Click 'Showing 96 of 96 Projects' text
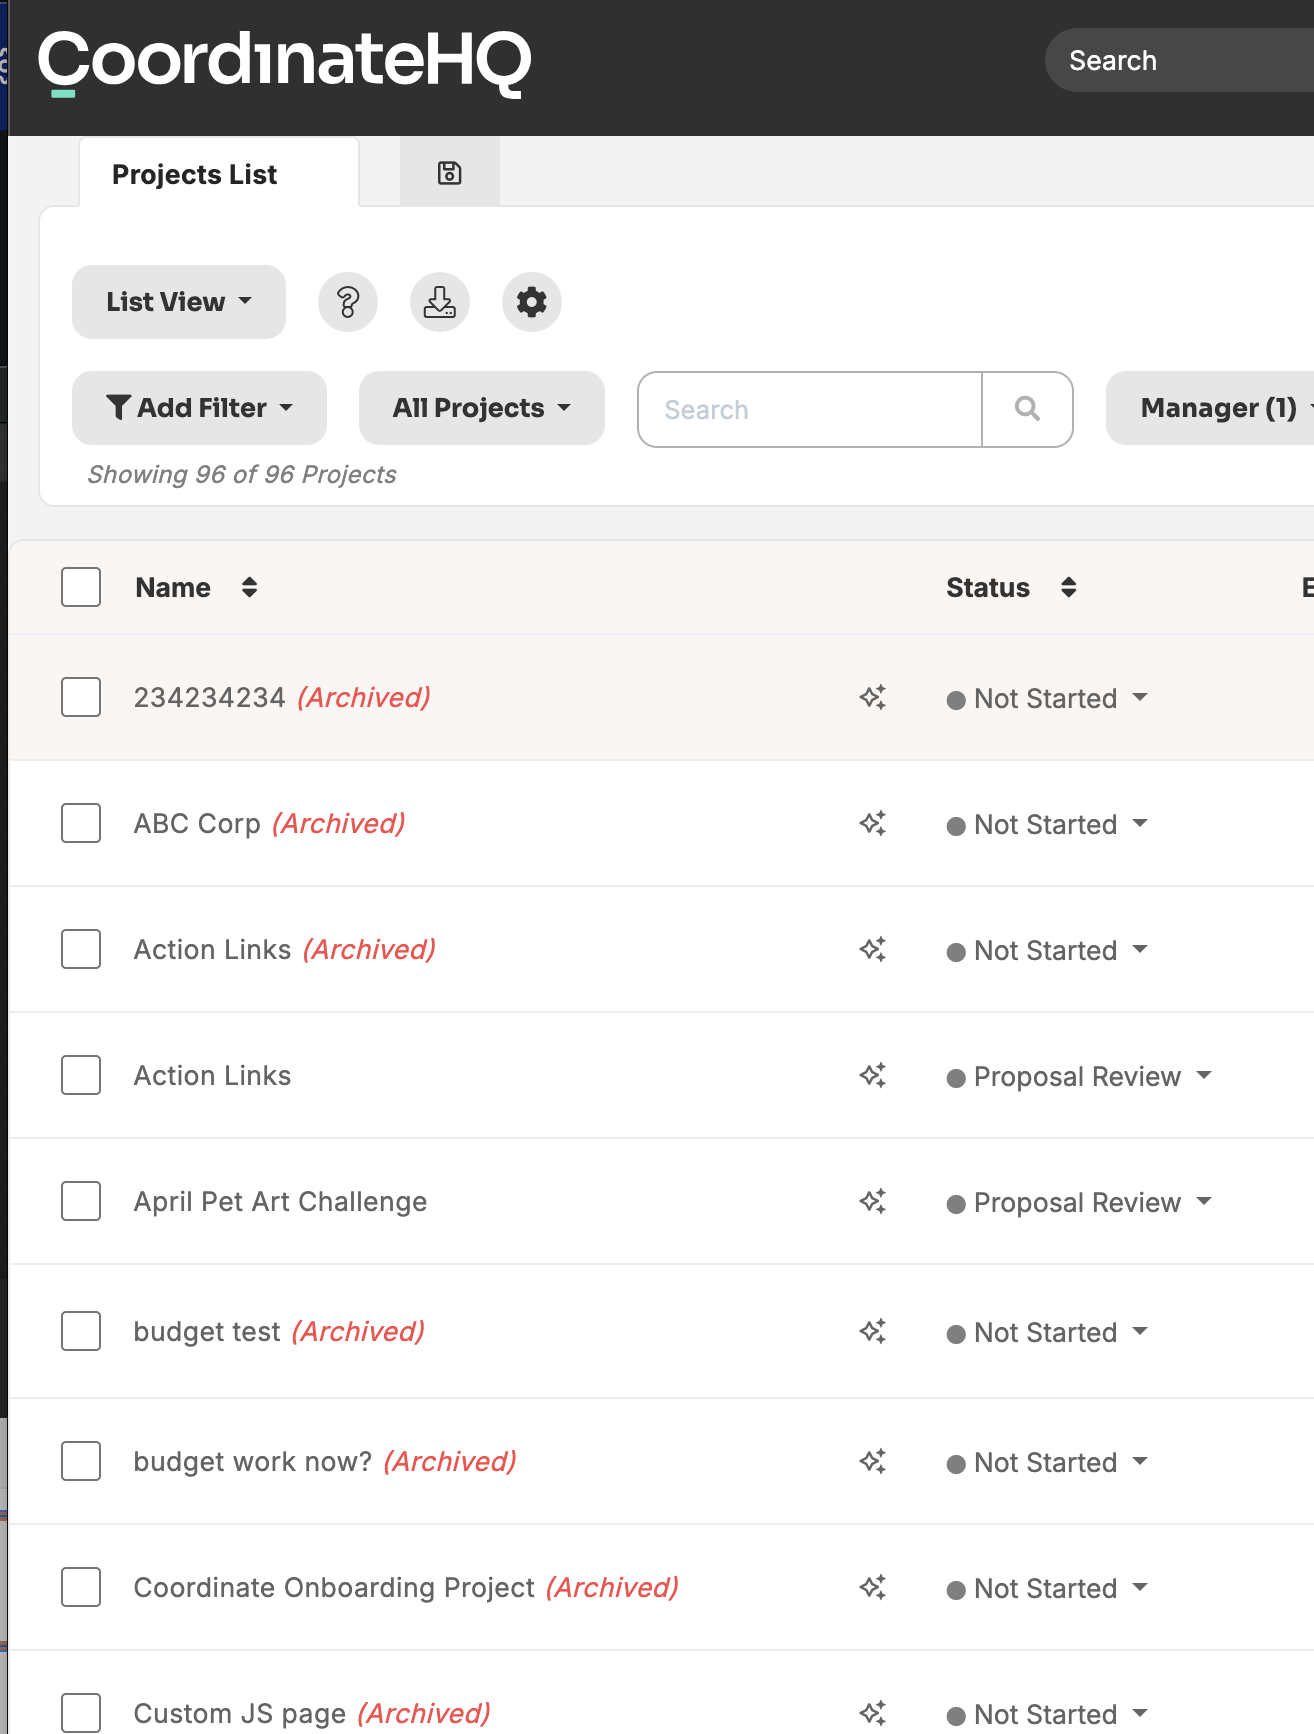 pyautogui.click(x=242, y=474)
